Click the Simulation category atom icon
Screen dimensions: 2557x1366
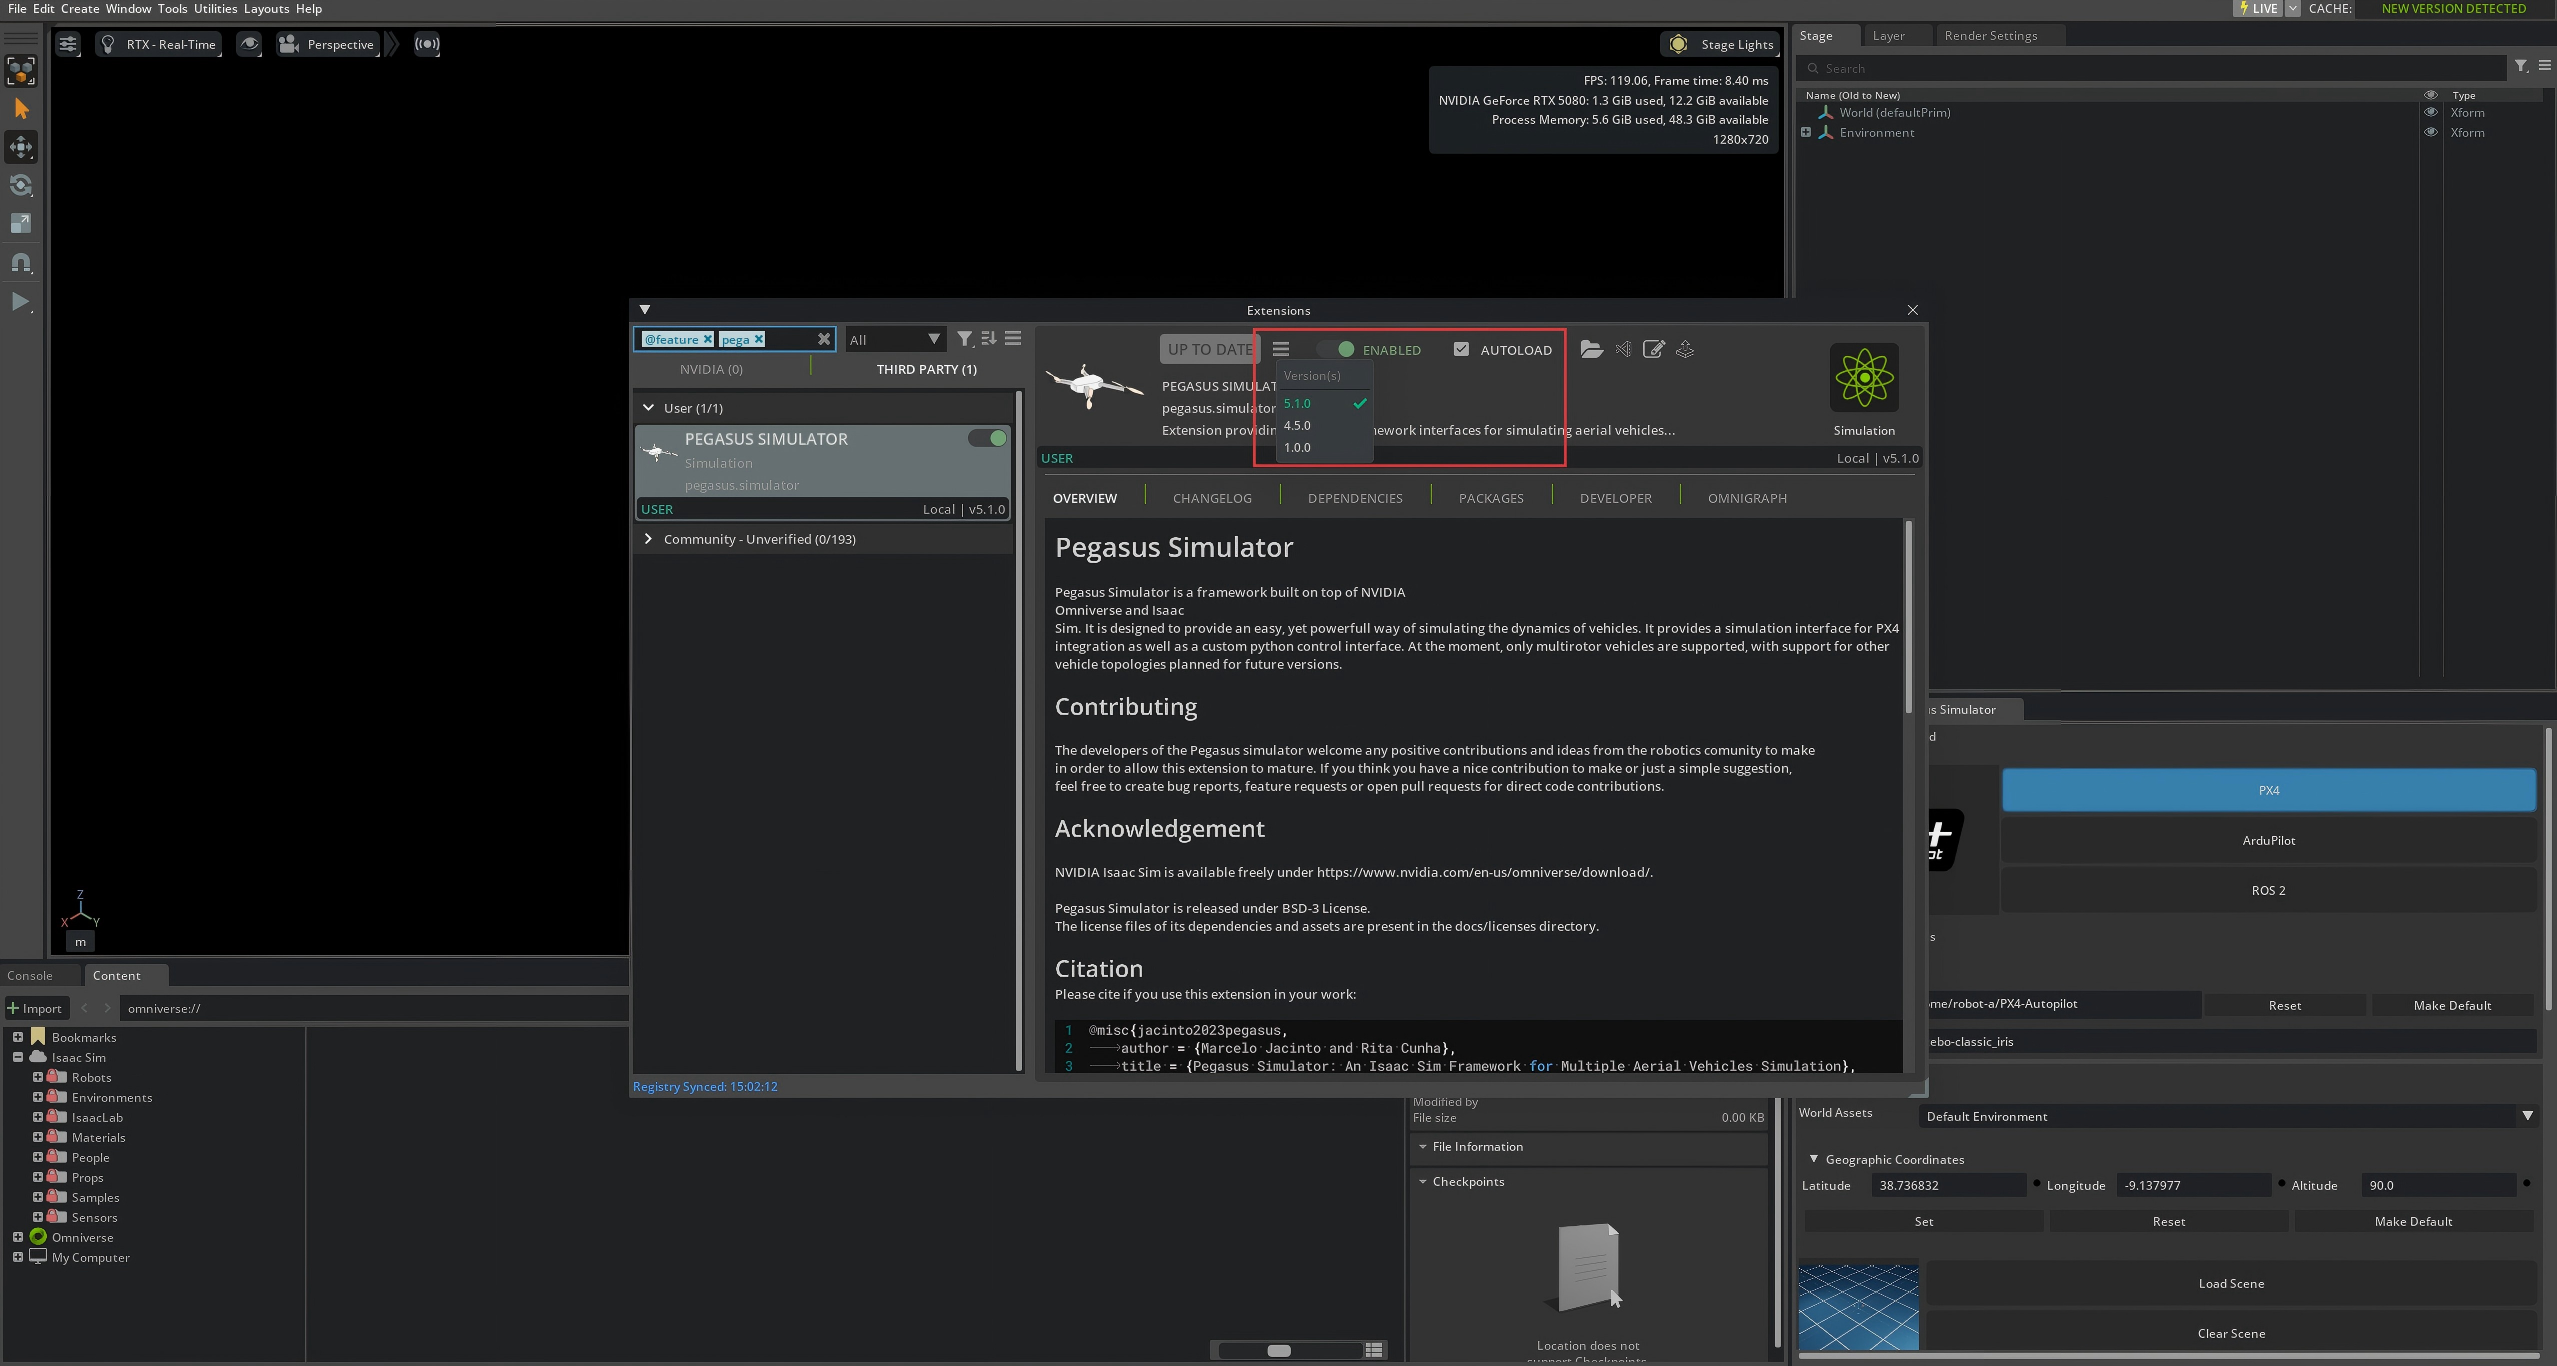coord(1864,377)
